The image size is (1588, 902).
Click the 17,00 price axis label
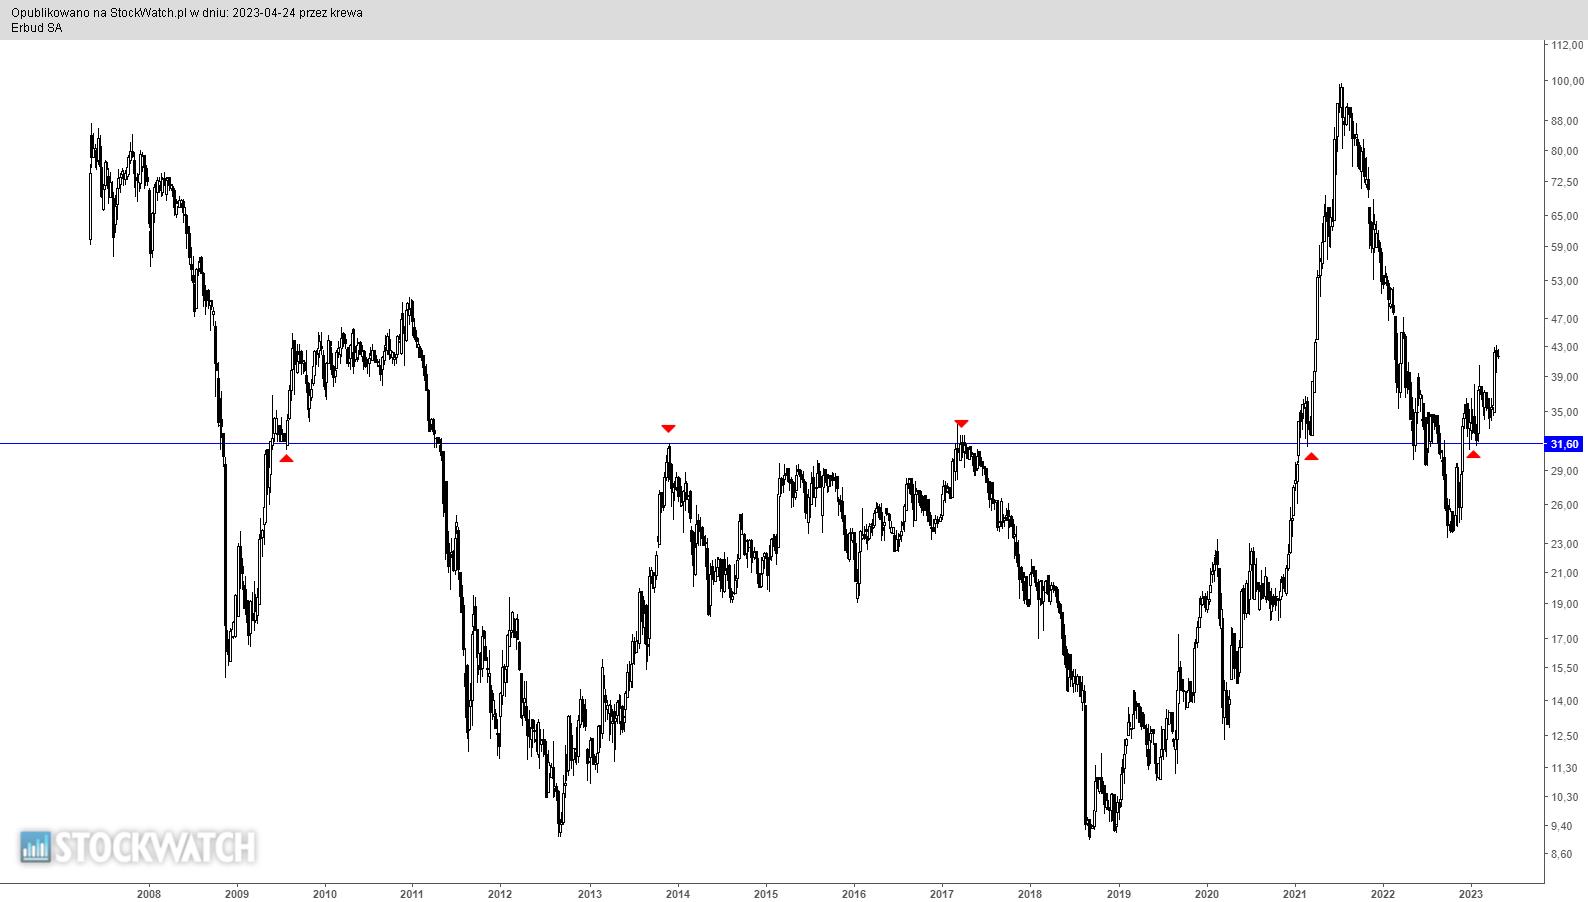pyautogui.click(x=1565, y=639)
